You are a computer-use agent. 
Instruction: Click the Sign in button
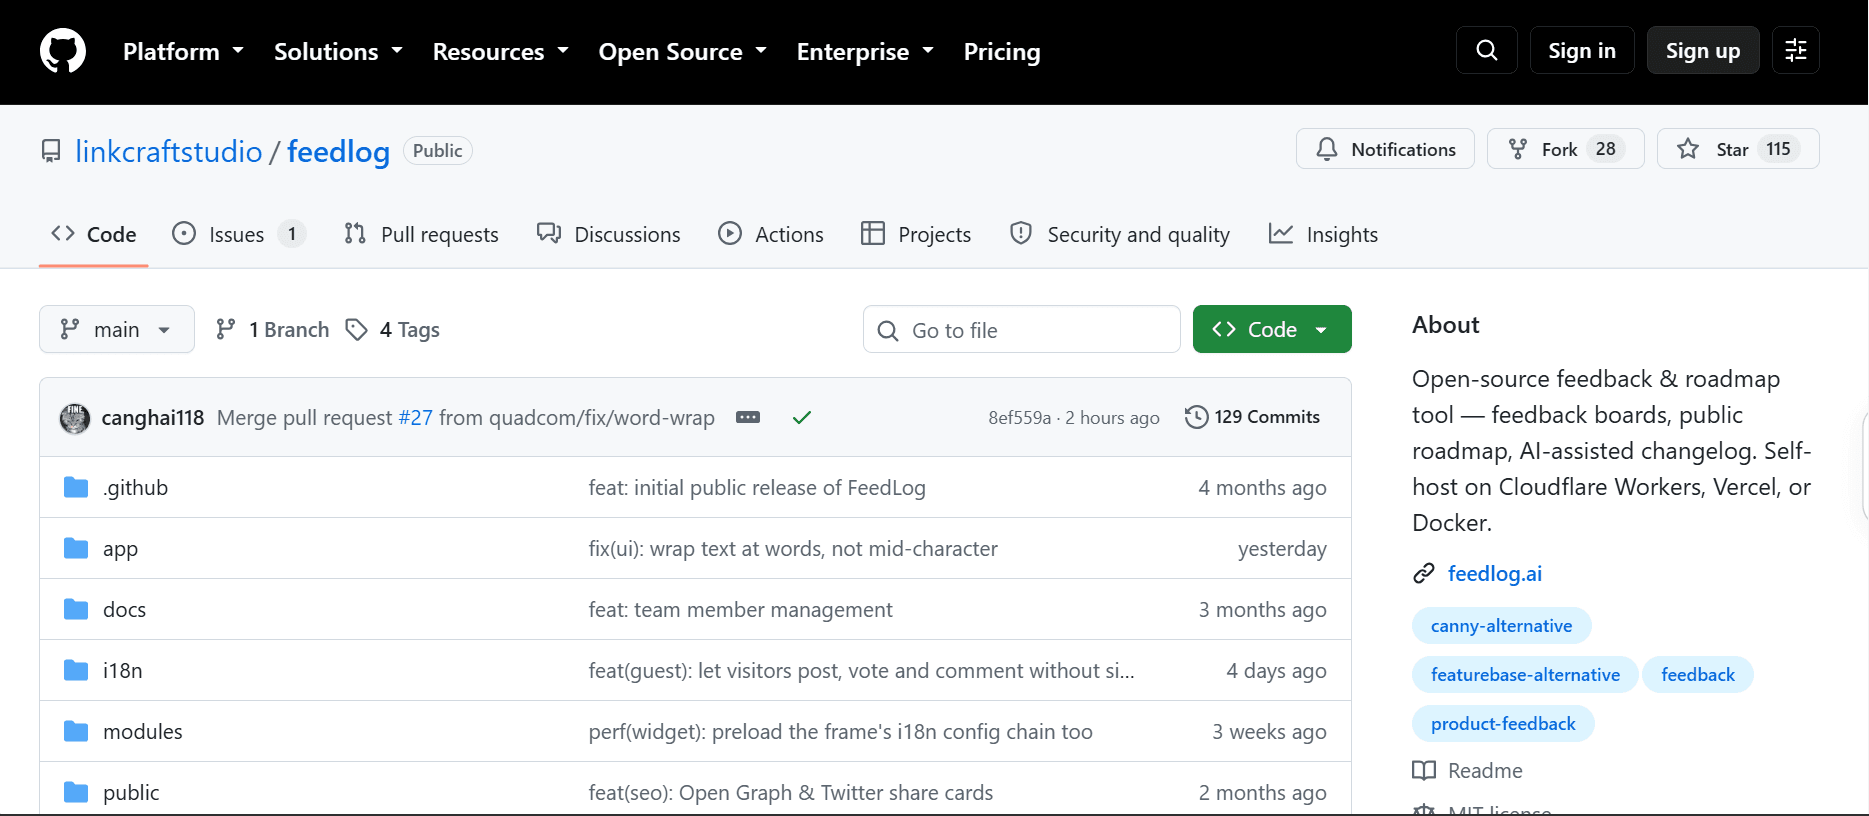[1582, 50]
